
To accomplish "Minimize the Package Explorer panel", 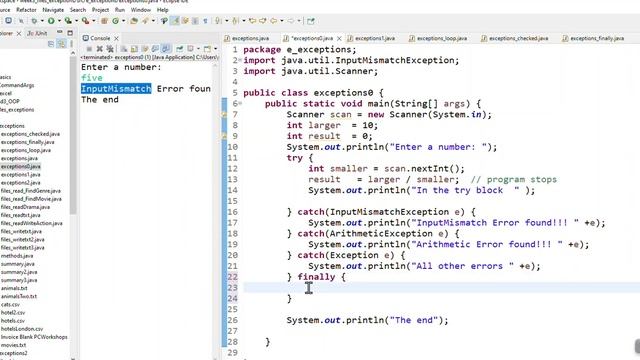I will pos(60,32).
